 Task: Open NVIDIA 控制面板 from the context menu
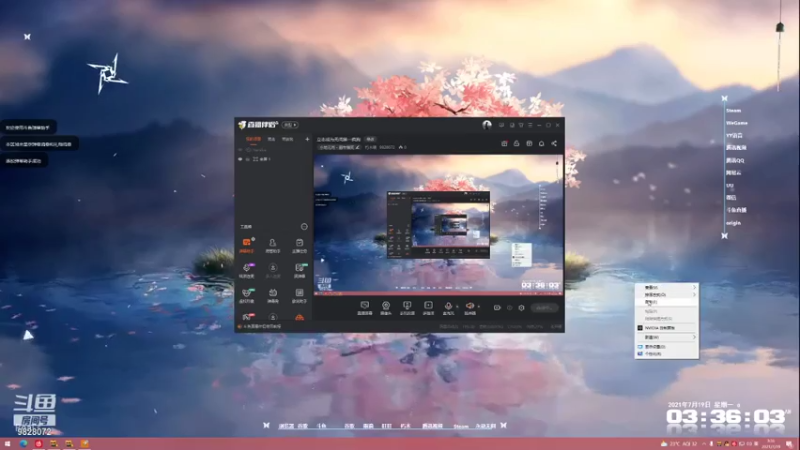[667, 328]
